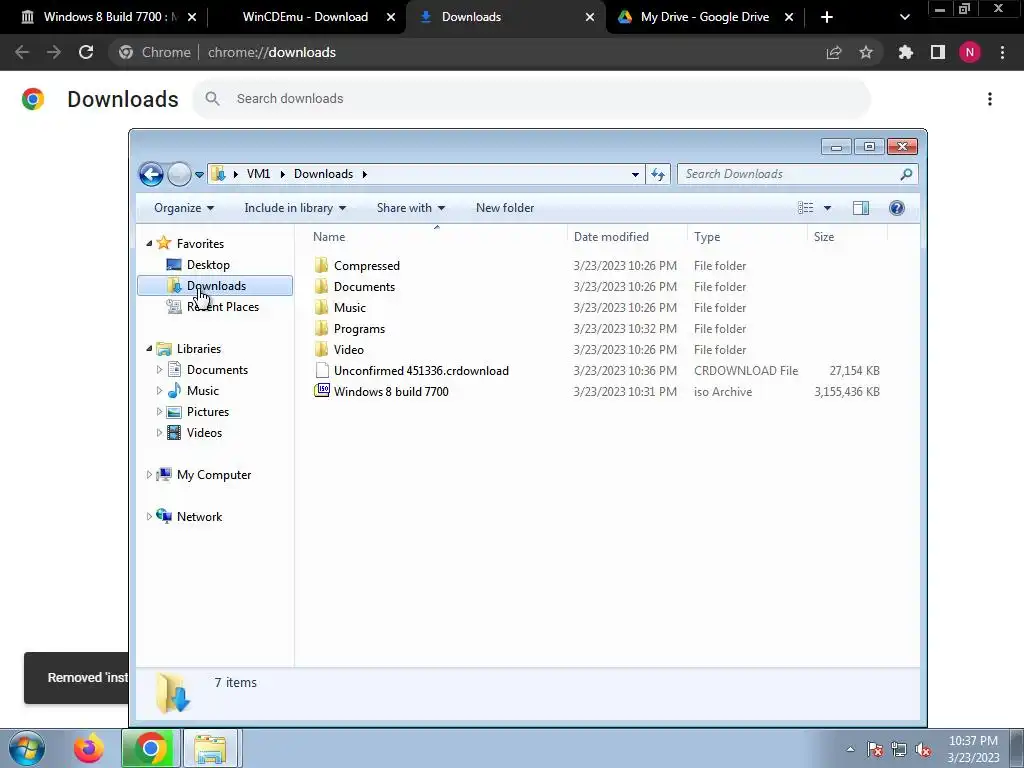Collapse the Favorites tree group

pyautogui.click(x=149, y=244)
